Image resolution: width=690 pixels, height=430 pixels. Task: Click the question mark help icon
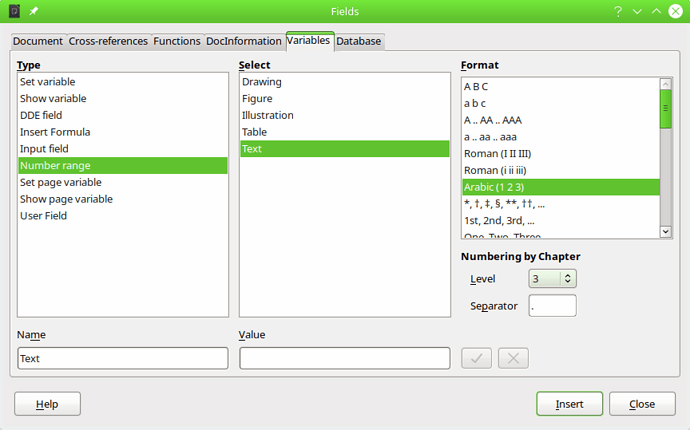click(x=618, y=11)
